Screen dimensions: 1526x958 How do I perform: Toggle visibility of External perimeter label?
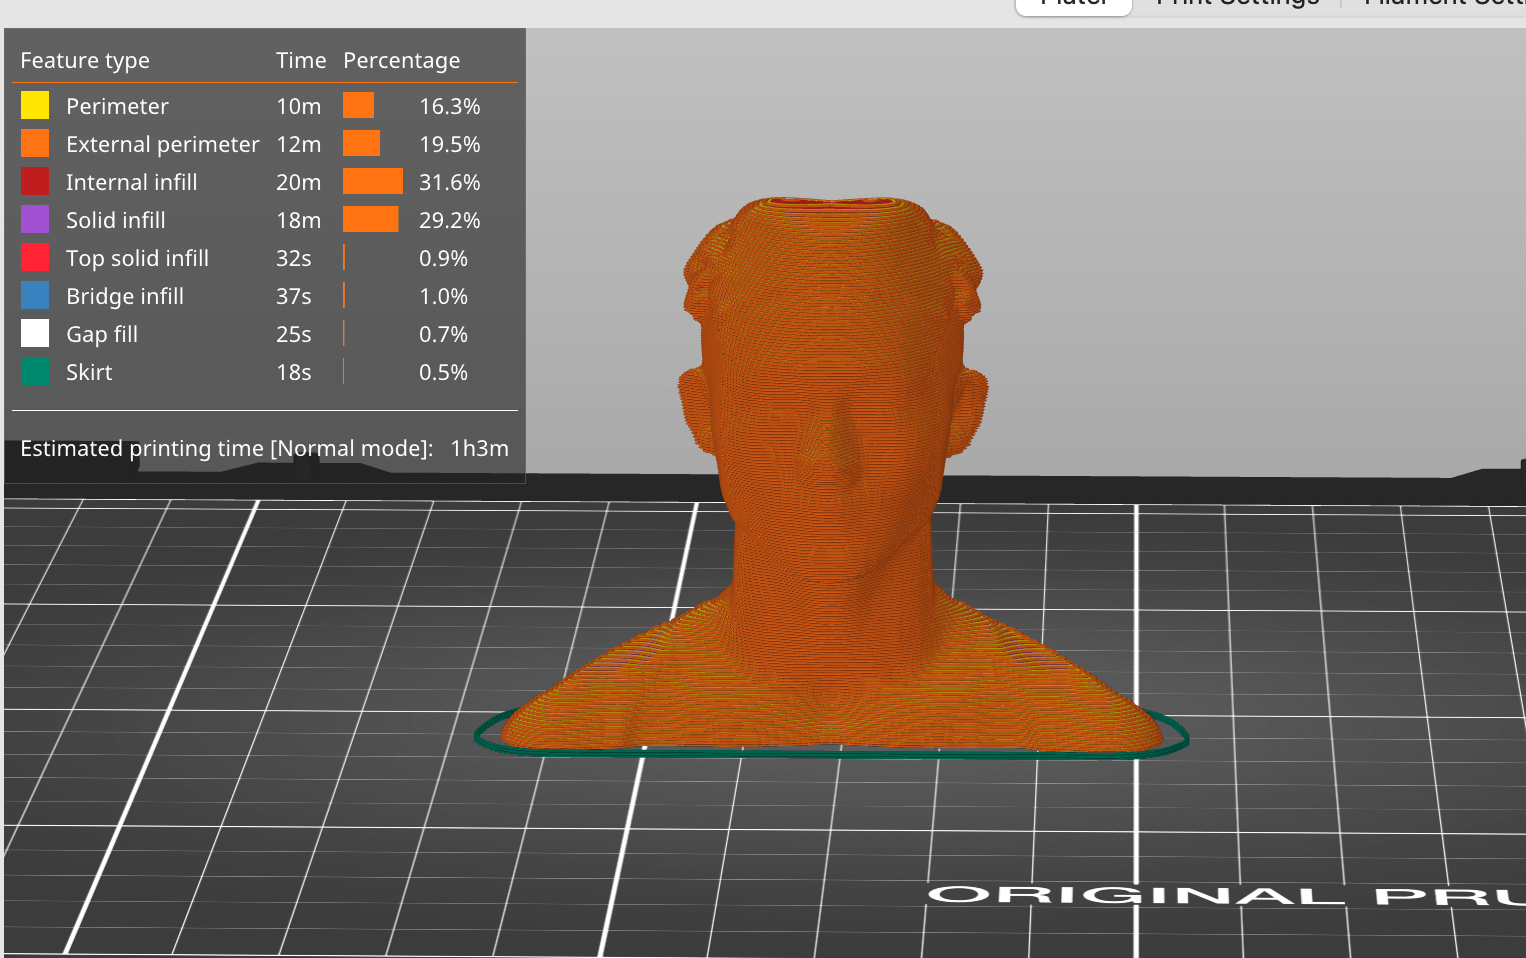[x=162, y=144]
